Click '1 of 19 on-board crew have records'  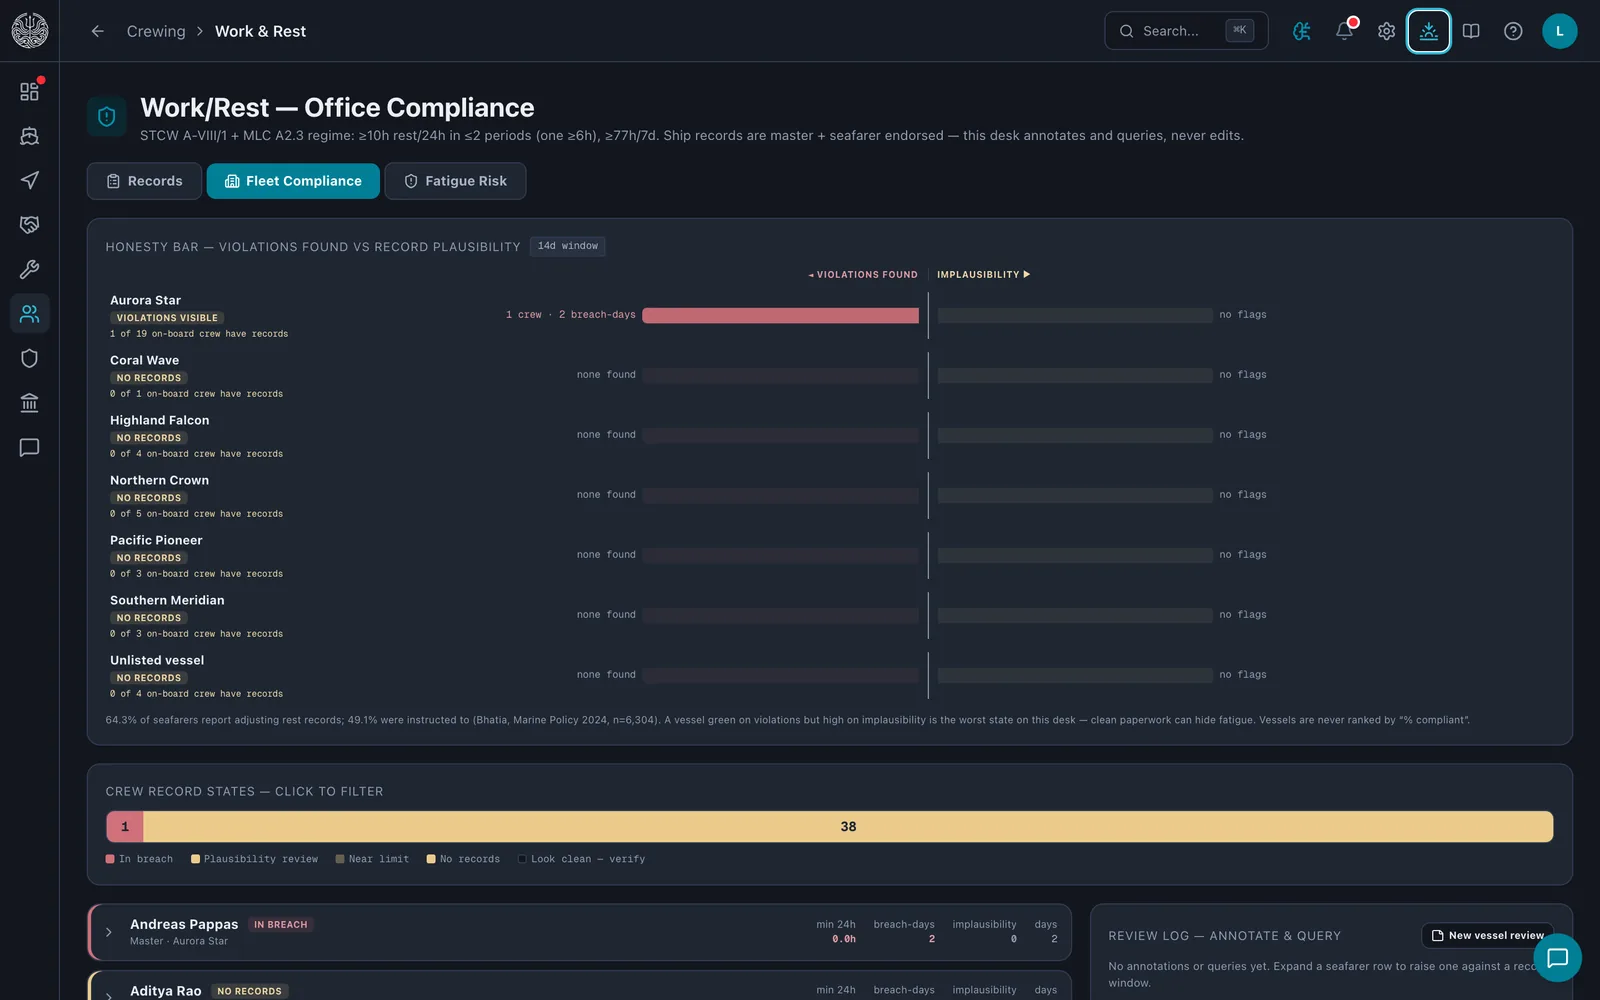199,334
